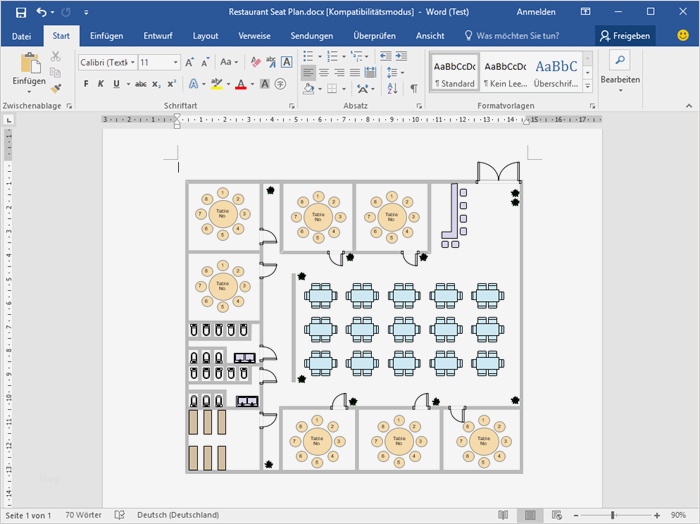
Task: Toggle italic formatting
Action: click(100, 84)
